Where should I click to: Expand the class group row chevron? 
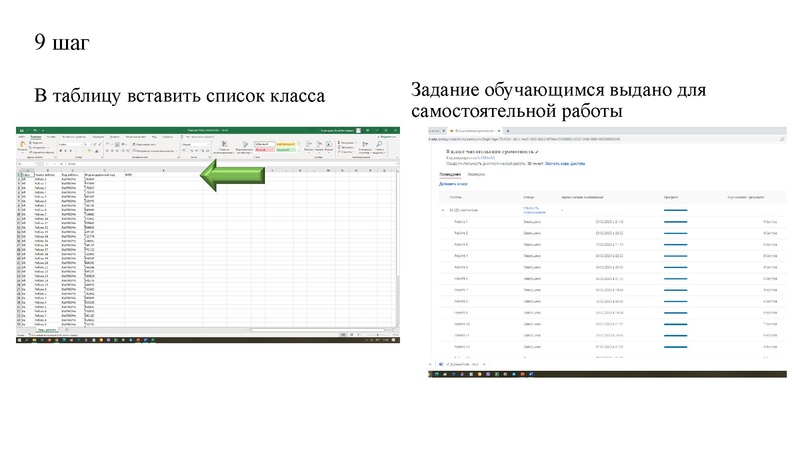[x=443, y=210]
